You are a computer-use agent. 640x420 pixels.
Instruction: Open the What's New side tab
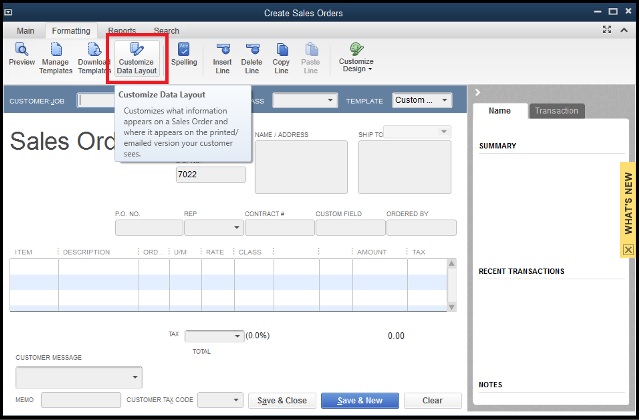[x=628, y=204]
